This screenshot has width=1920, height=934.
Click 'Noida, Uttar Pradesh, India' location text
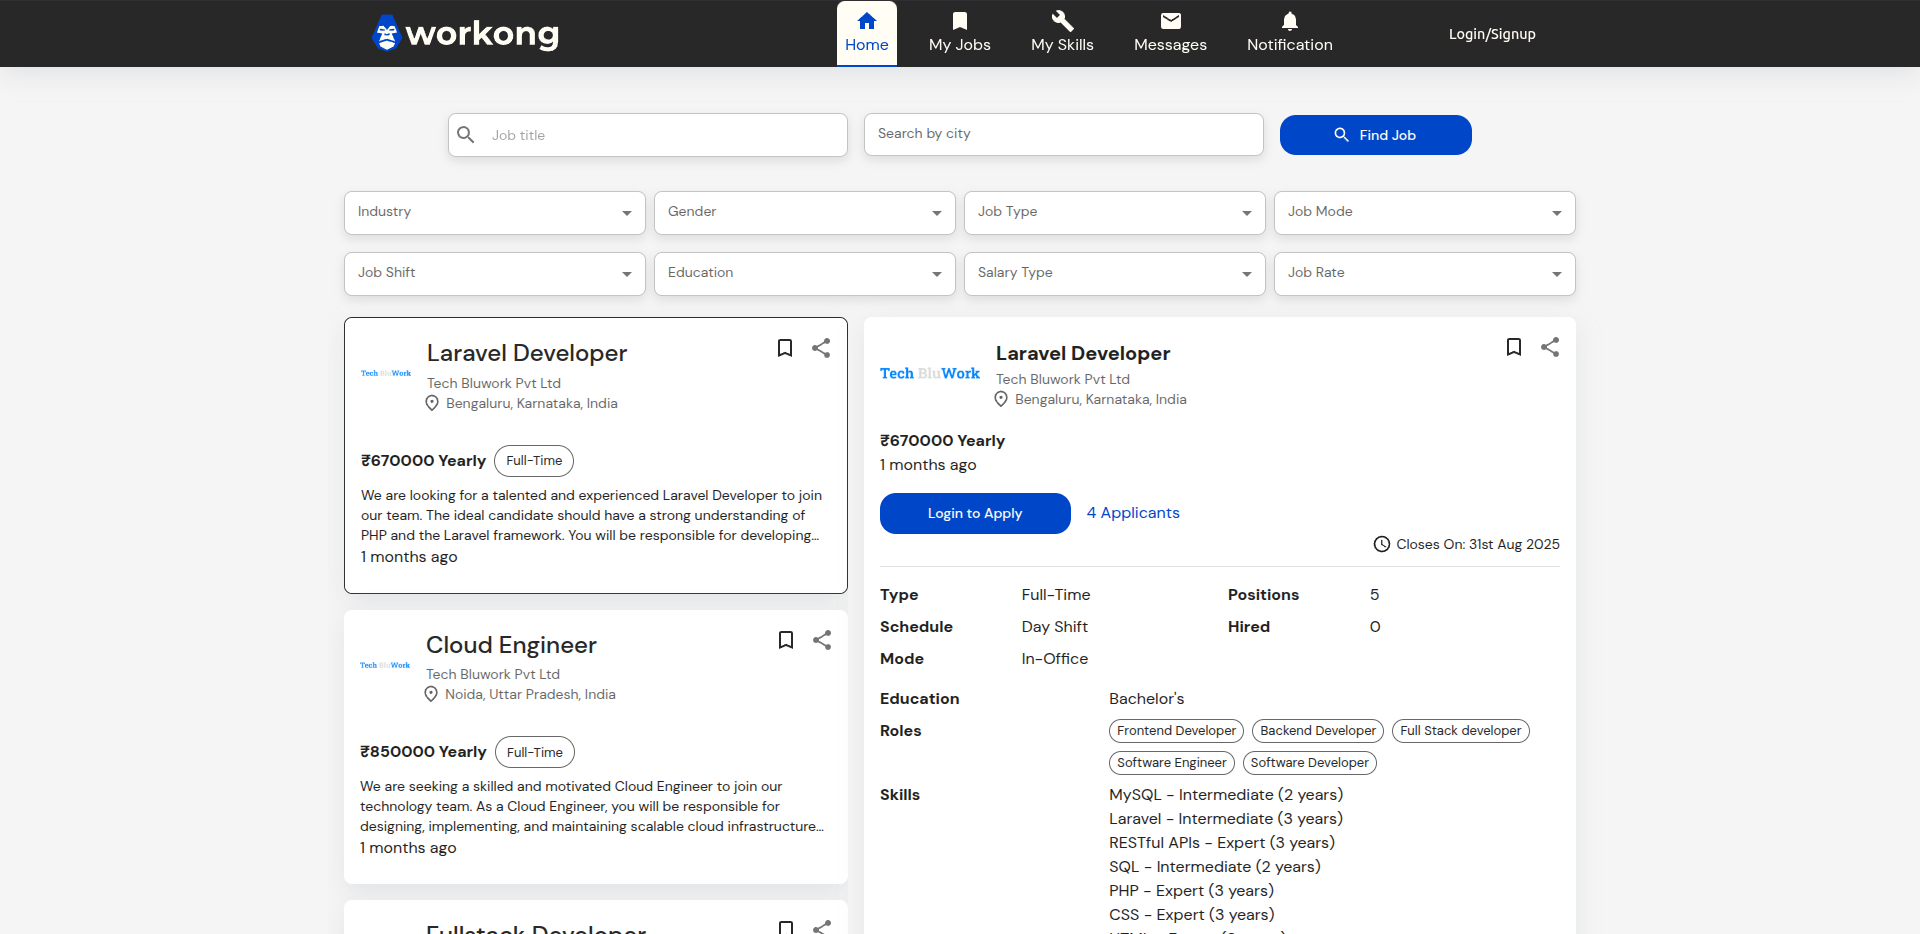(x=530, y=694)
